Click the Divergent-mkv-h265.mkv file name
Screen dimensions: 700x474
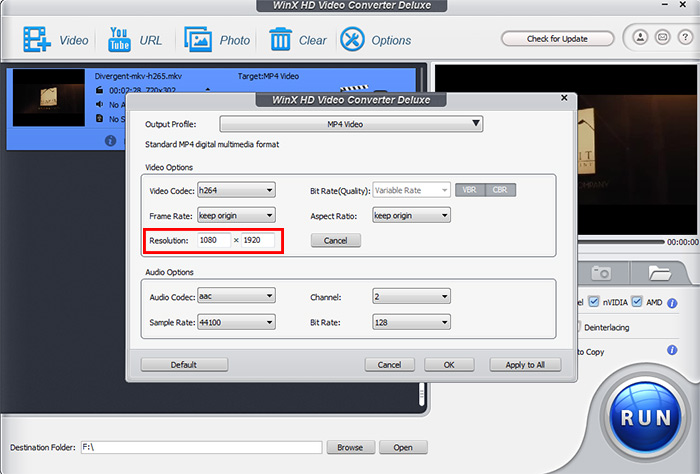(x=138, y=76)
